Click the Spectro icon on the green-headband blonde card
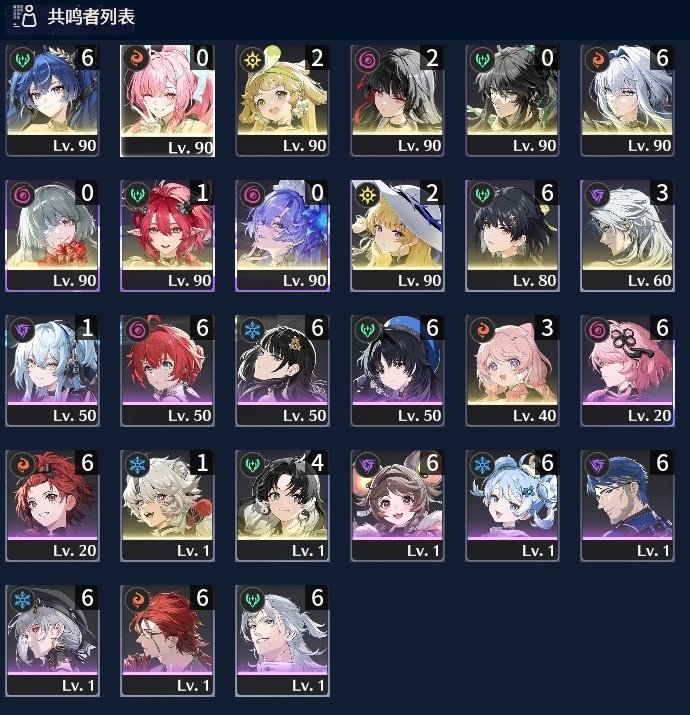The image size is (690, 715). click(x=252, y=61)
